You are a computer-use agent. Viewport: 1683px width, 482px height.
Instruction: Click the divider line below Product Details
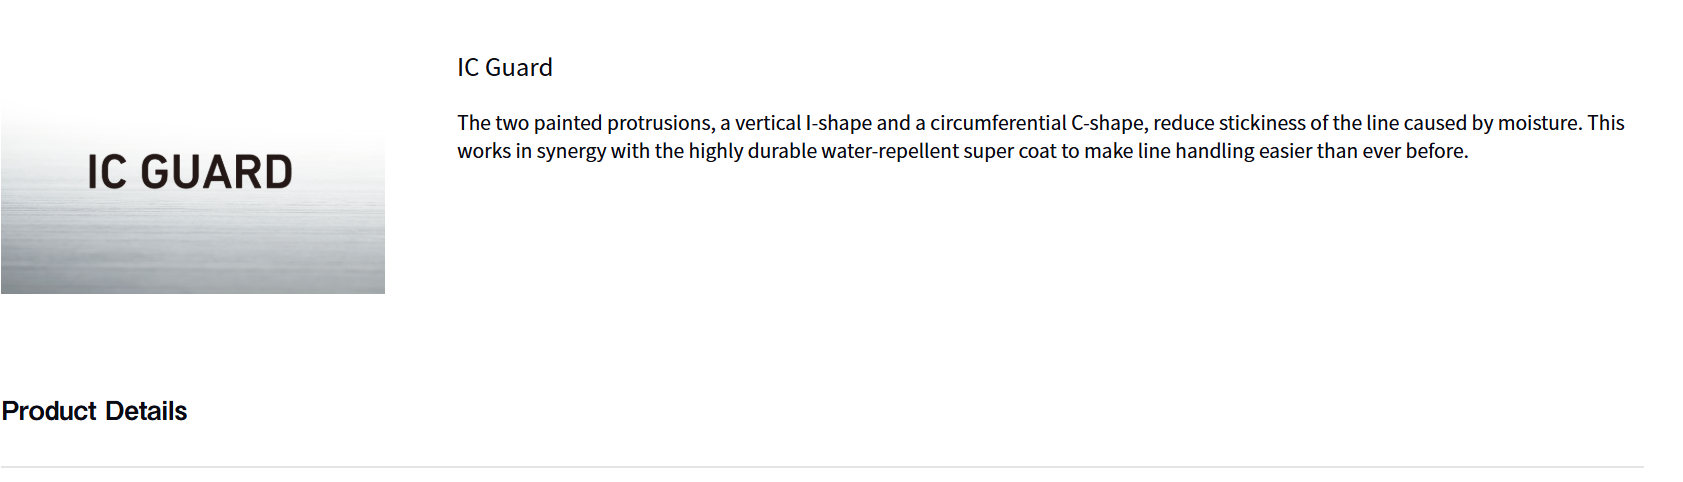coord(822,467)
